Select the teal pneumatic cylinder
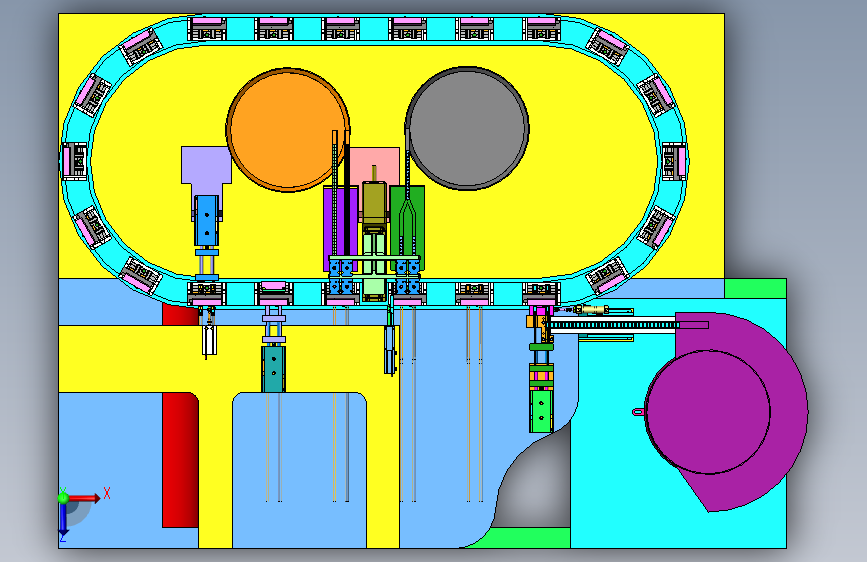The image size is (867, 562). tap(274, 368)
